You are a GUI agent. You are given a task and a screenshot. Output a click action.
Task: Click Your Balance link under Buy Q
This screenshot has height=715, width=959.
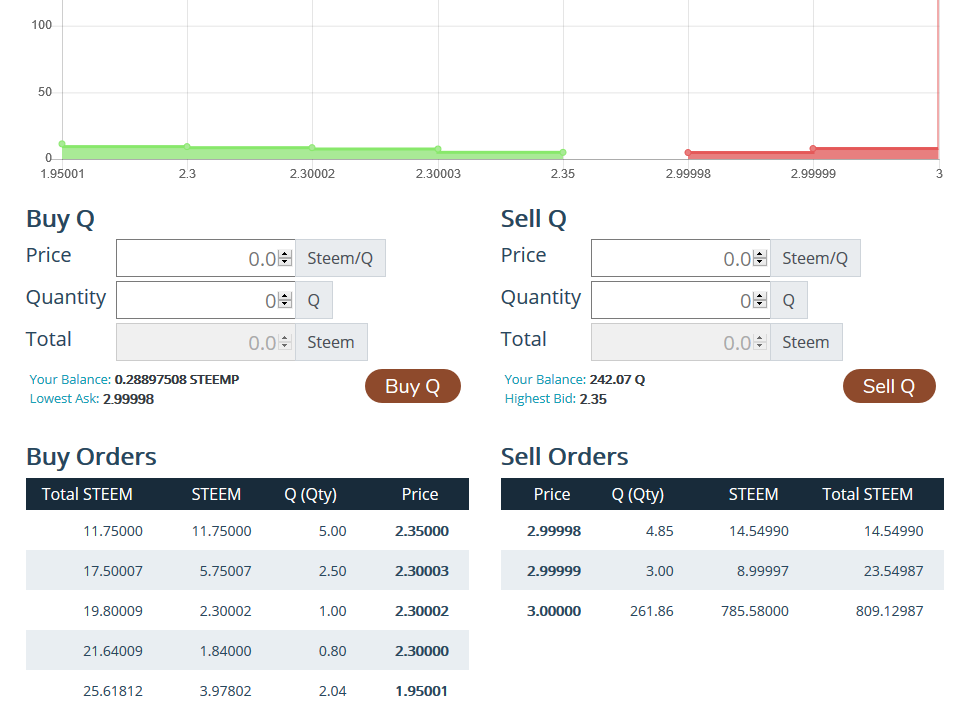coord(70,380)
